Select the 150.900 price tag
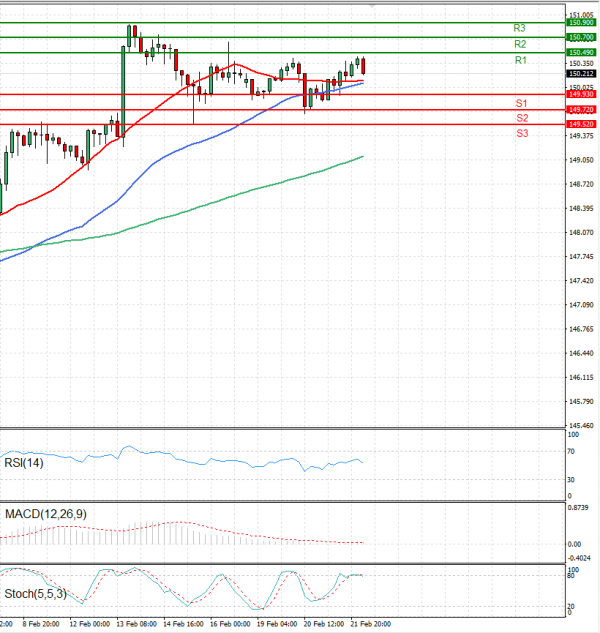 point(581,23)
